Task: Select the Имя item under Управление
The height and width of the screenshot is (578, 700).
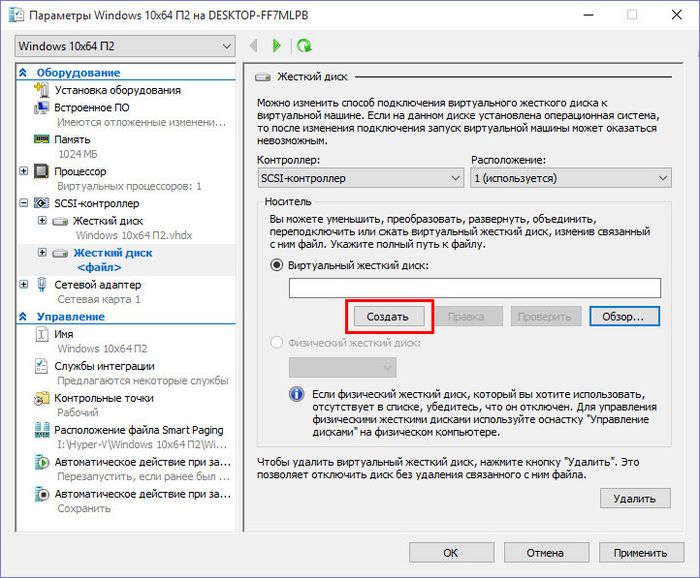Action: pos(64,334)
